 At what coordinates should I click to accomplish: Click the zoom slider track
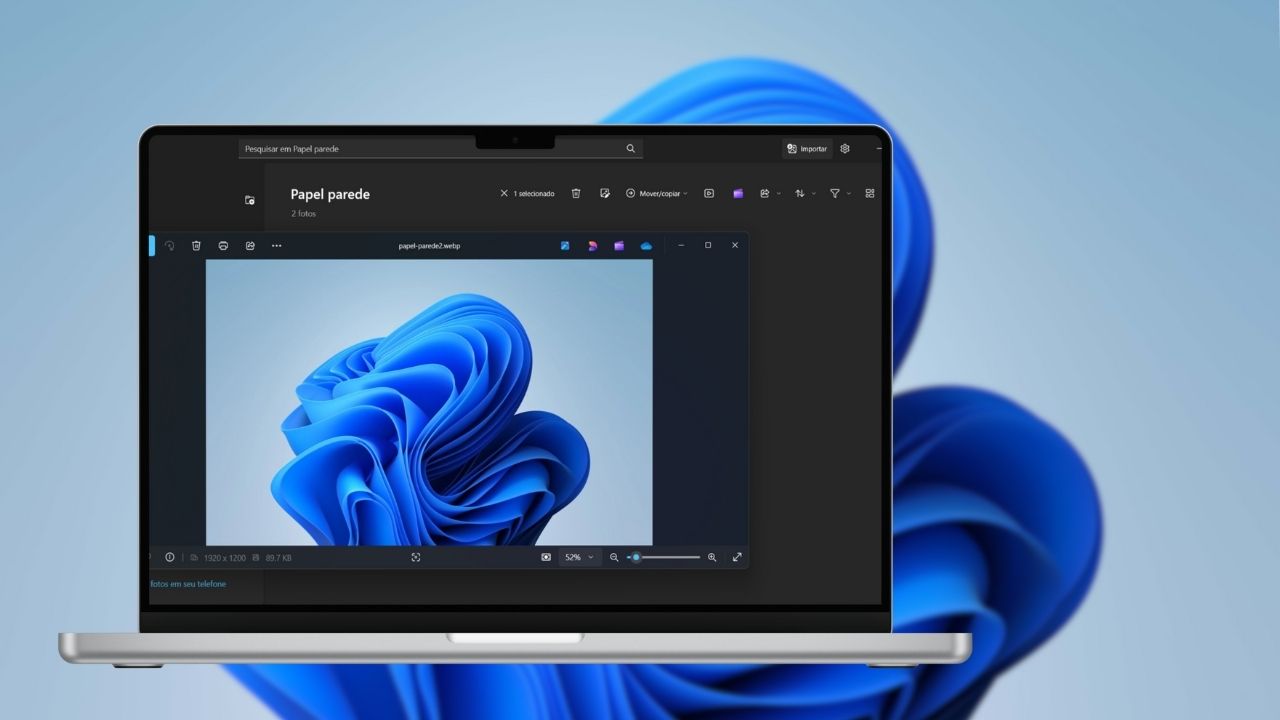coord(670,557)
